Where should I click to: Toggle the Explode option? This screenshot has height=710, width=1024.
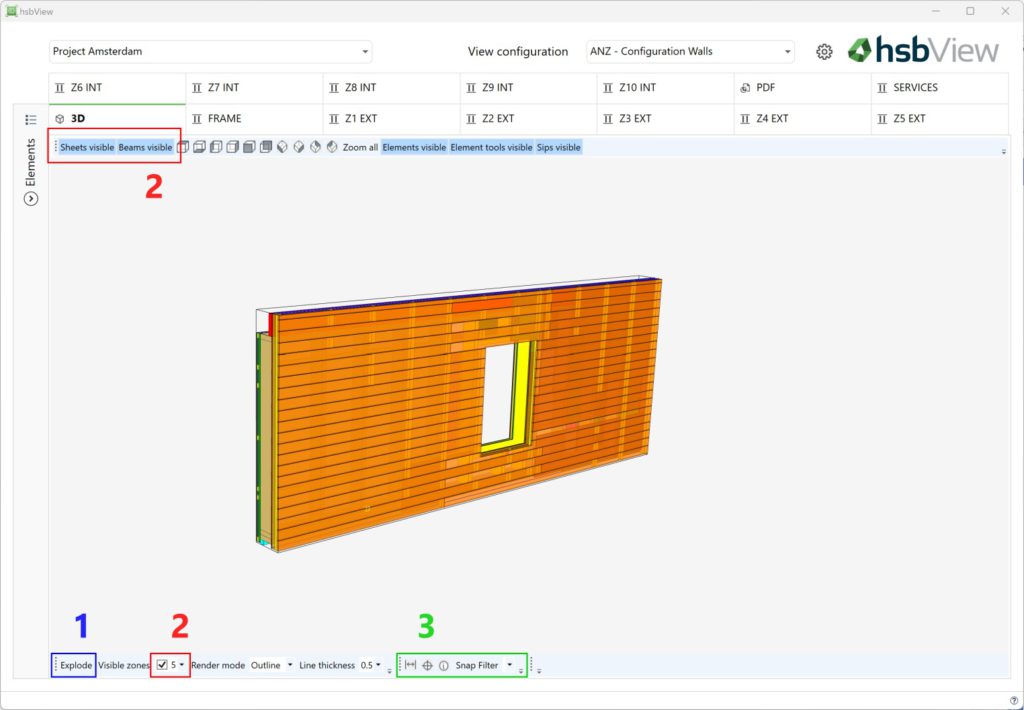pyautogui.click(x=76, y=665)
